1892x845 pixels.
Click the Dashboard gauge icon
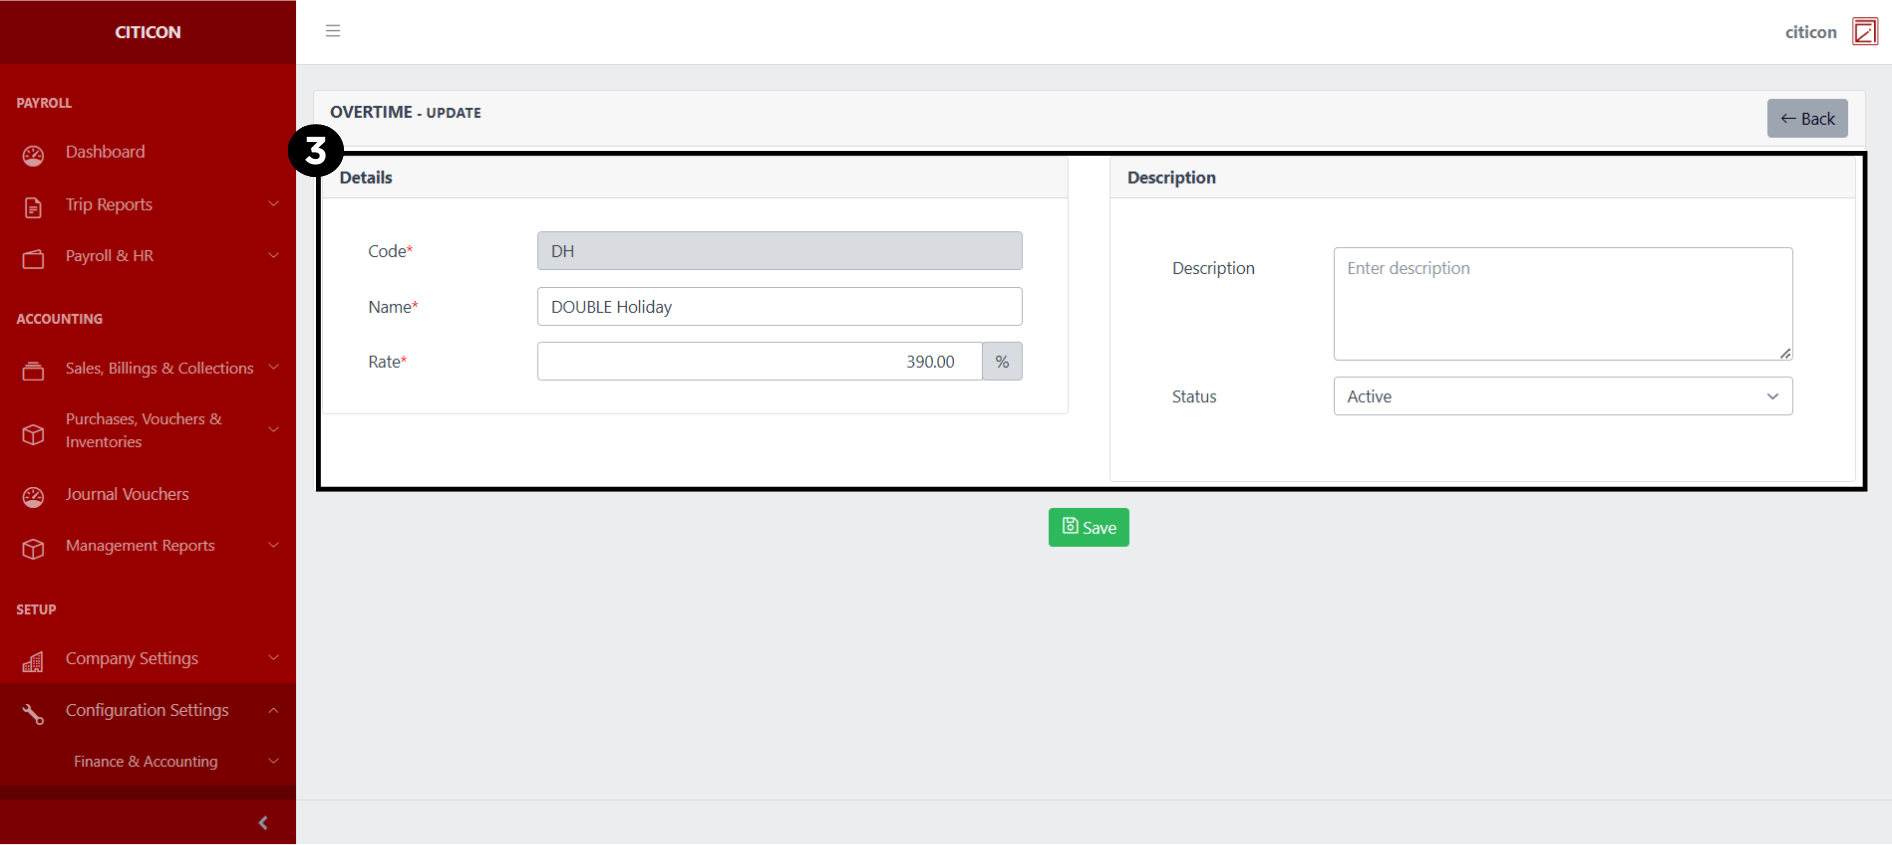(x=33, y=155)
